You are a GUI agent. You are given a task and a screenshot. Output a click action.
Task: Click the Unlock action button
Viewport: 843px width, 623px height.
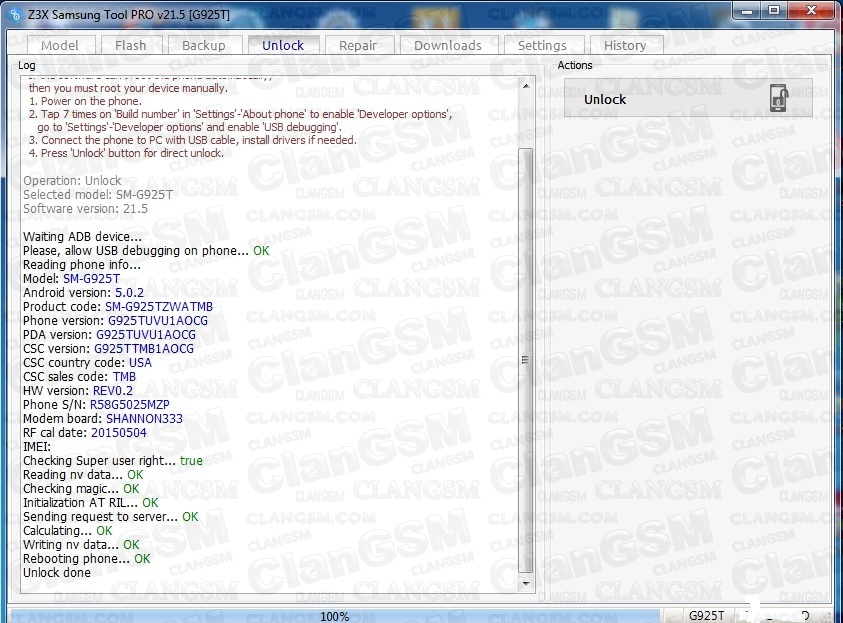tap(688, 98)
